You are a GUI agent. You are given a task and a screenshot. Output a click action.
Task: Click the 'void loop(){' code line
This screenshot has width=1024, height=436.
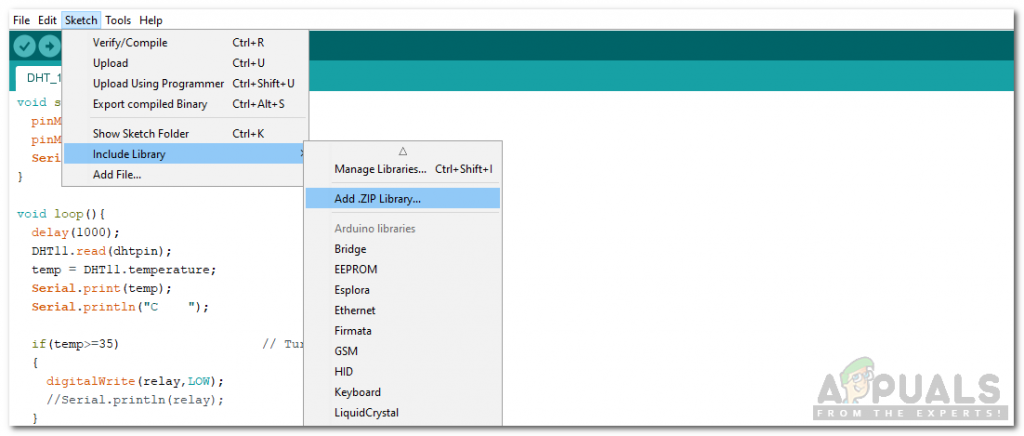[61, 213]
